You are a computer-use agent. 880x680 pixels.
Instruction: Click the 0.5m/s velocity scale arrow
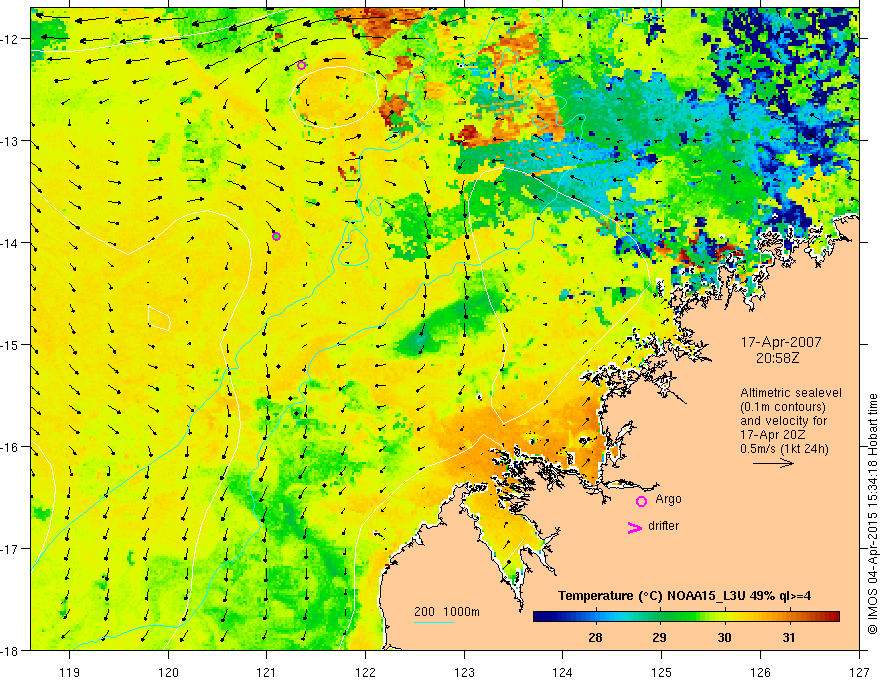(773, 463)
